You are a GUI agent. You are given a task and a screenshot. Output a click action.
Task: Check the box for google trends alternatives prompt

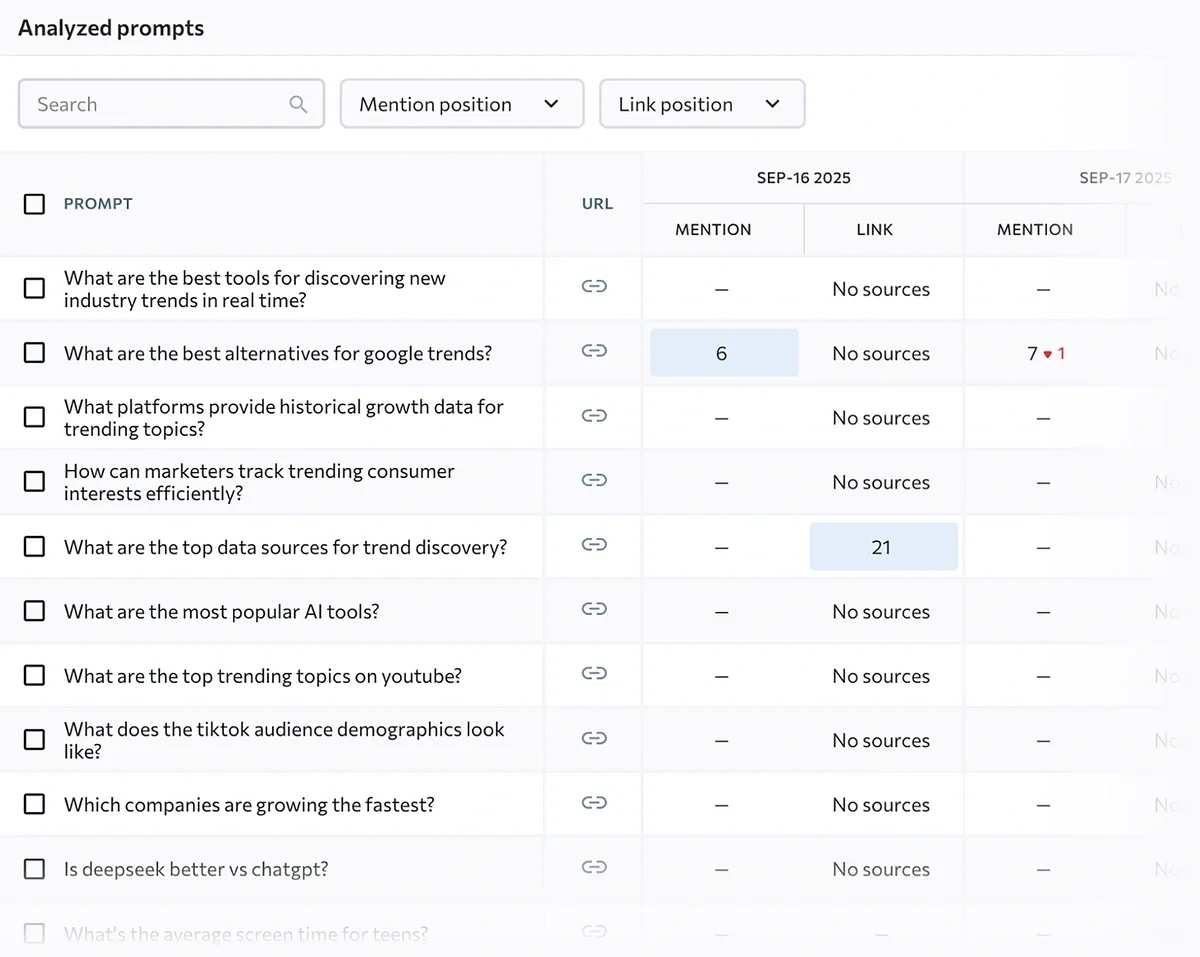[34, 353]
